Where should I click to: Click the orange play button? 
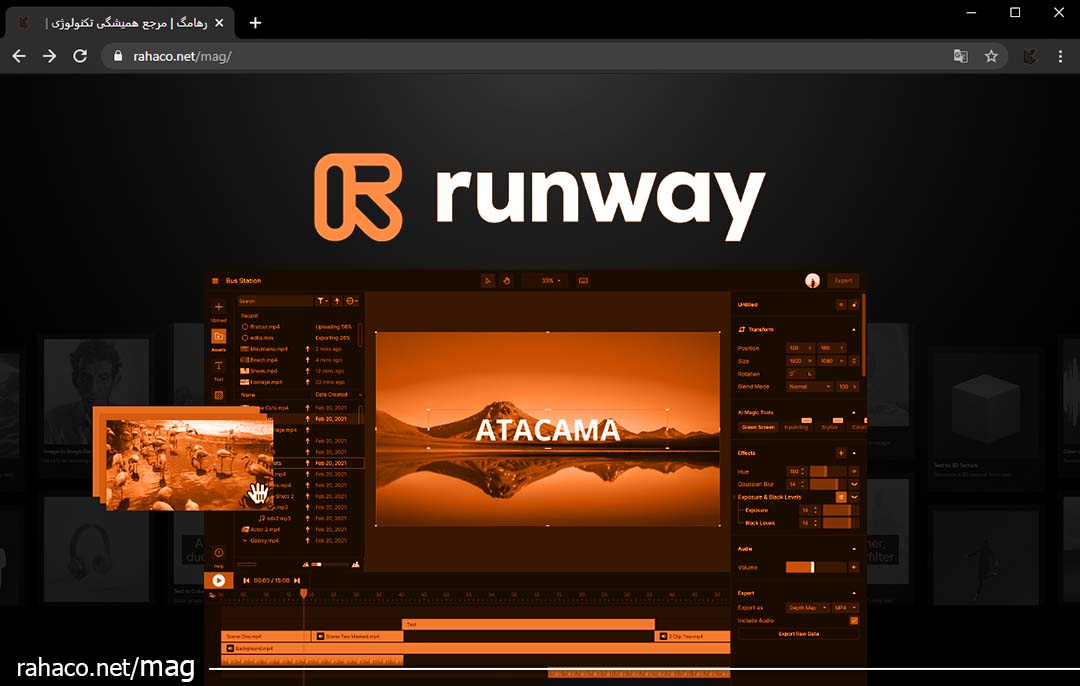coord(218,581)
